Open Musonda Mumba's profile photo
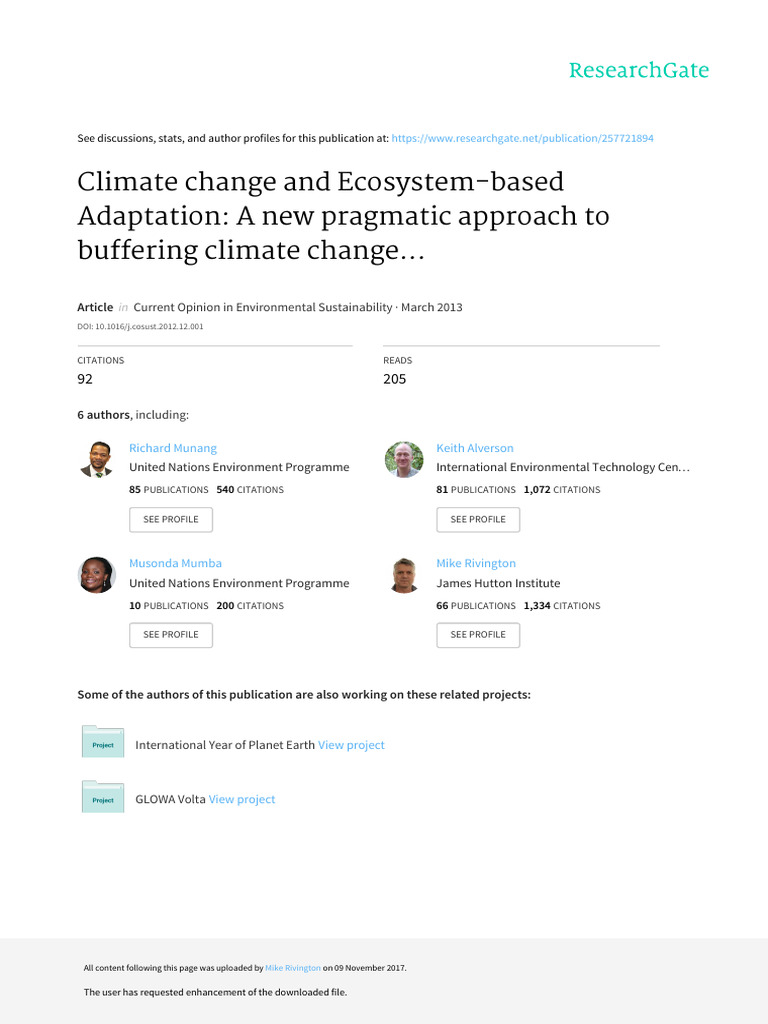This screenshot has height=1024, width=768. click(x=97, y=575)
